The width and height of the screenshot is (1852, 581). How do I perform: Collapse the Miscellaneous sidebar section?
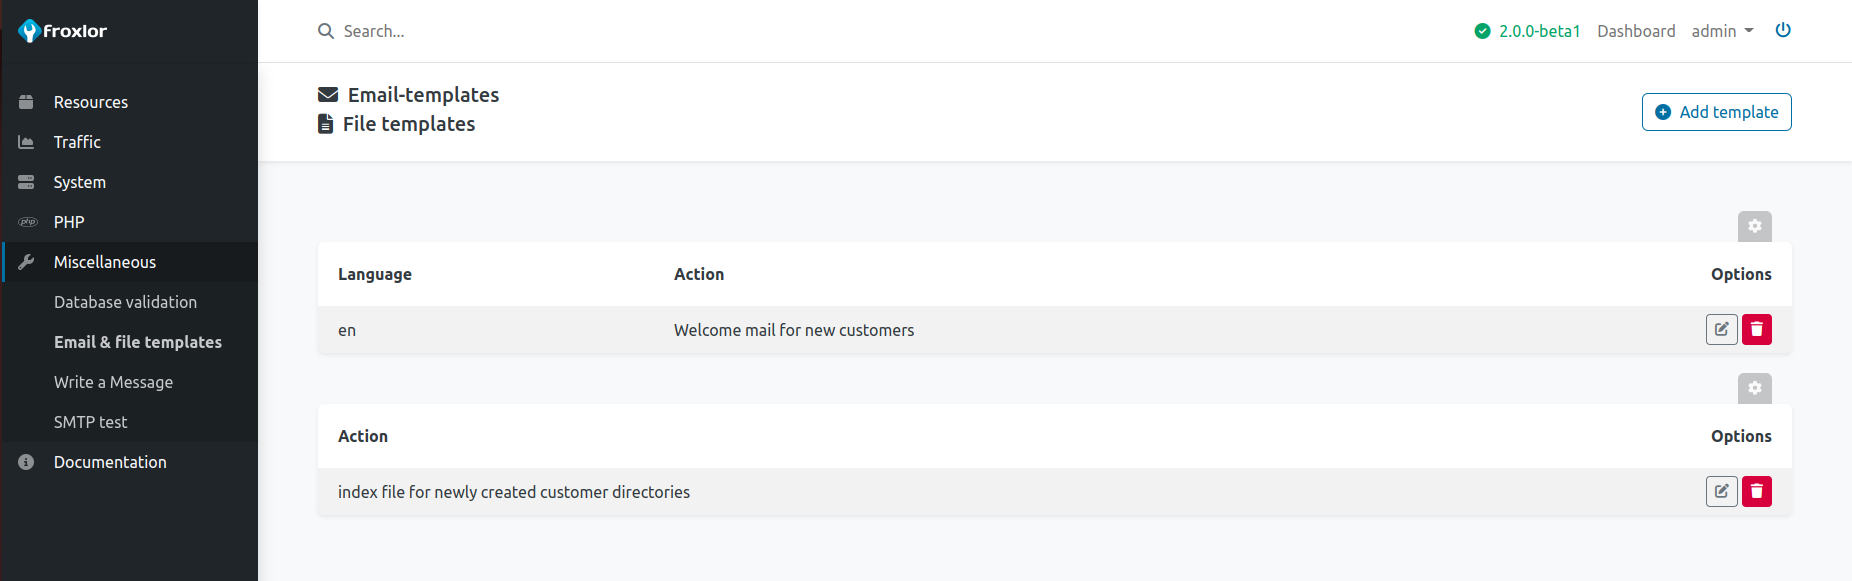tap(105, 262)
